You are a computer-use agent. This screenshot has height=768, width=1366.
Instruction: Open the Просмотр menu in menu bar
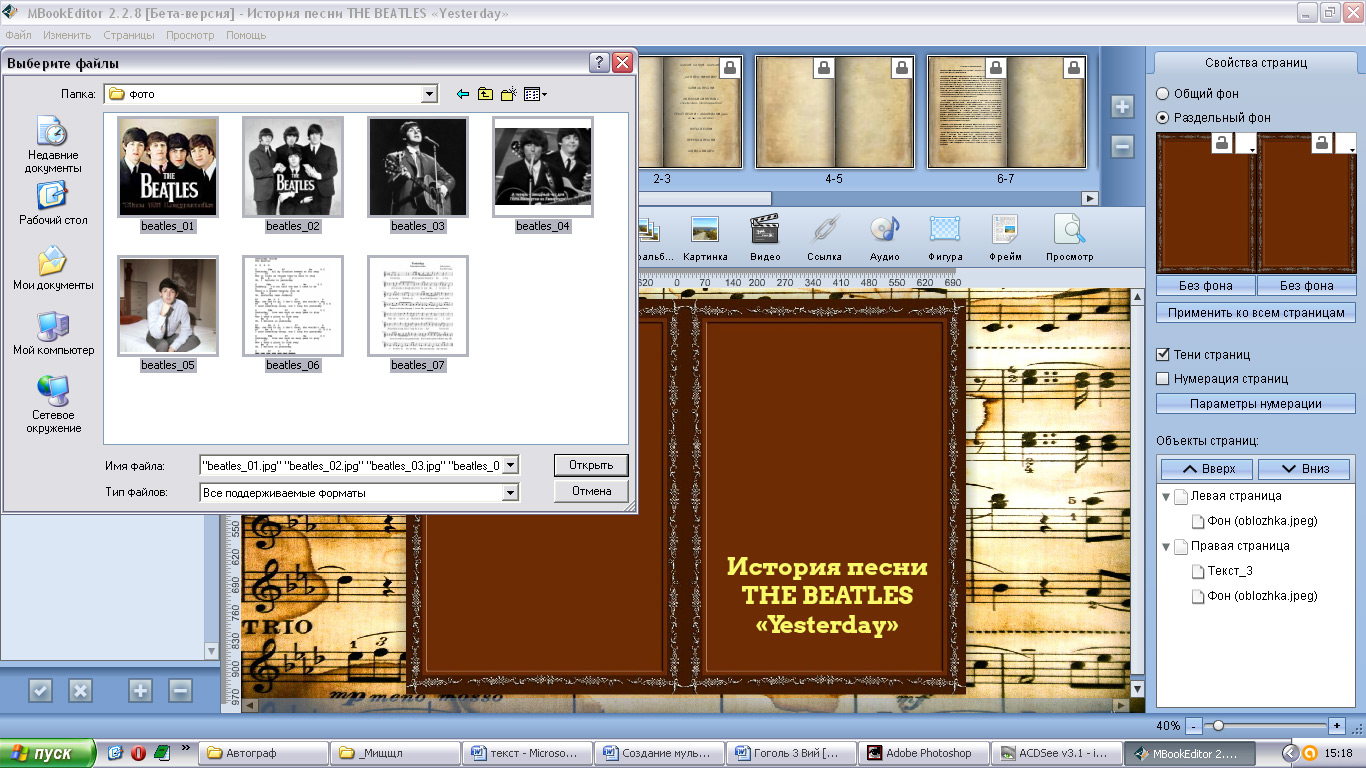coord(190,35)
